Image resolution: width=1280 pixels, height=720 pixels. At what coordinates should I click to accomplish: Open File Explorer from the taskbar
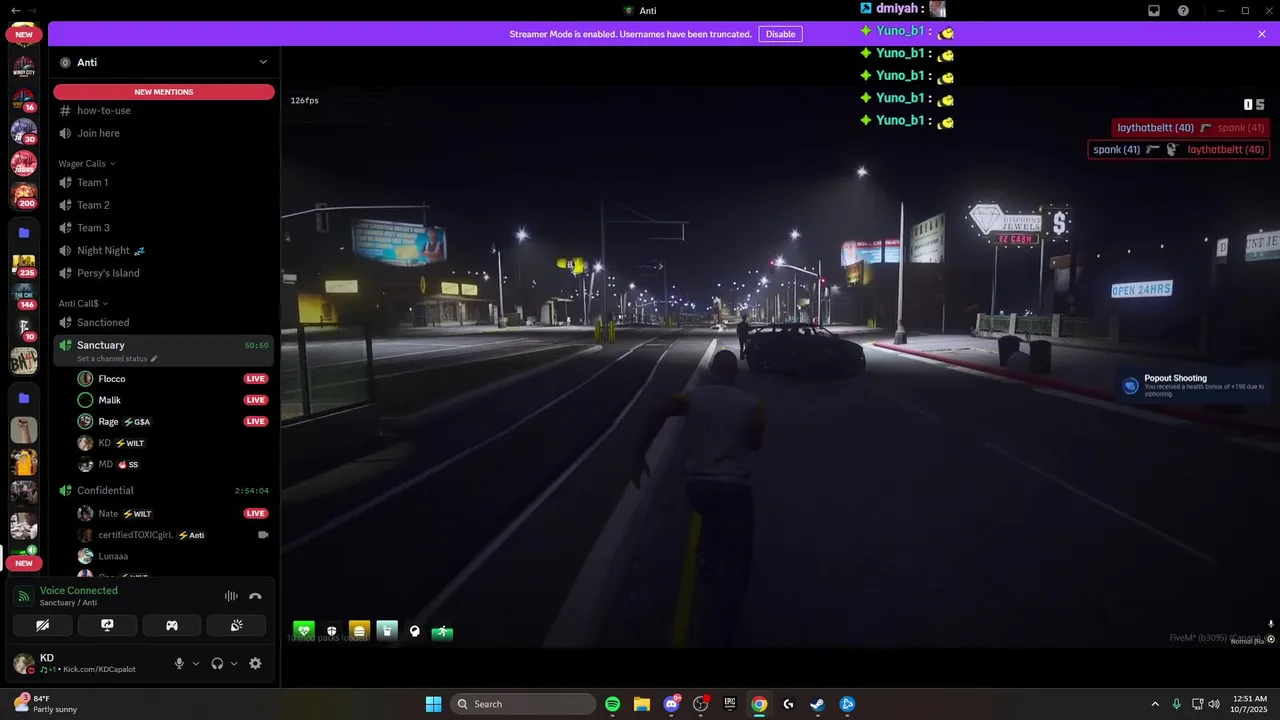click(x=642, y=704)
